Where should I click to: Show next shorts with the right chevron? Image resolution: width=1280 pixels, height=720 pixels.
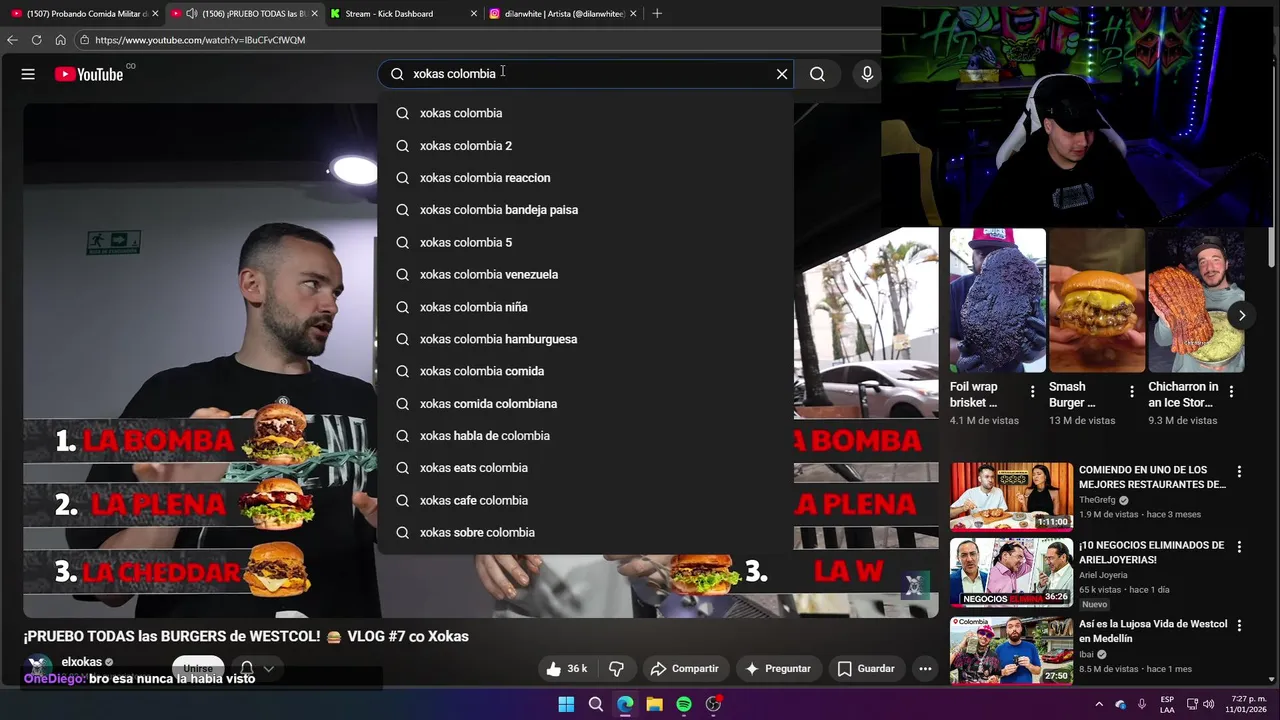(1242, 315)
